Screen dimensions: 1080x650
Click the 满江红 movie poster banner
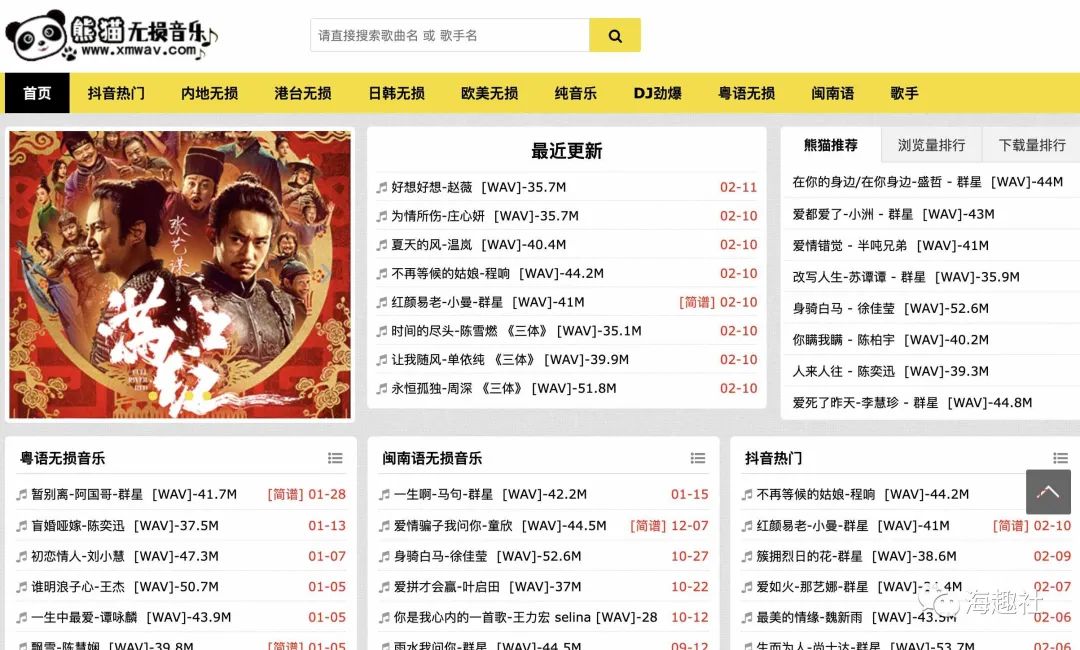(180, 275)
